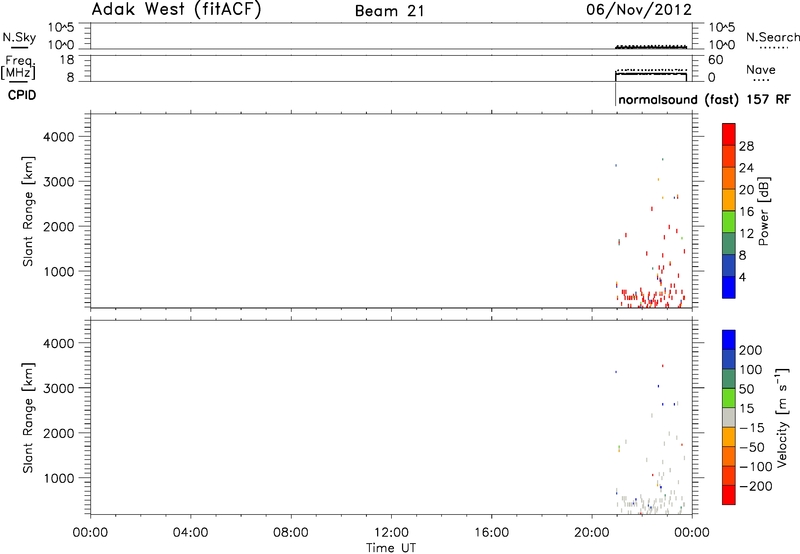
Task: Click the '12:00' time axis tick label
Action: click(391, 533)
